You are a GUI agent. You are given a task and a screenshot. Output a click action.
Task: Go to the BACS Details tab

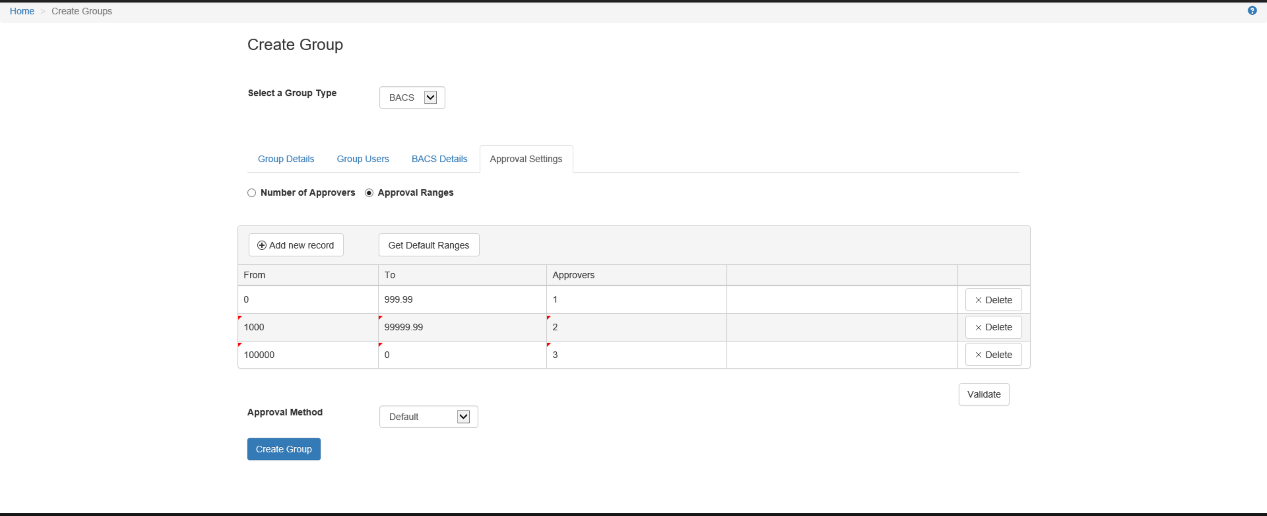pos(439,159)
